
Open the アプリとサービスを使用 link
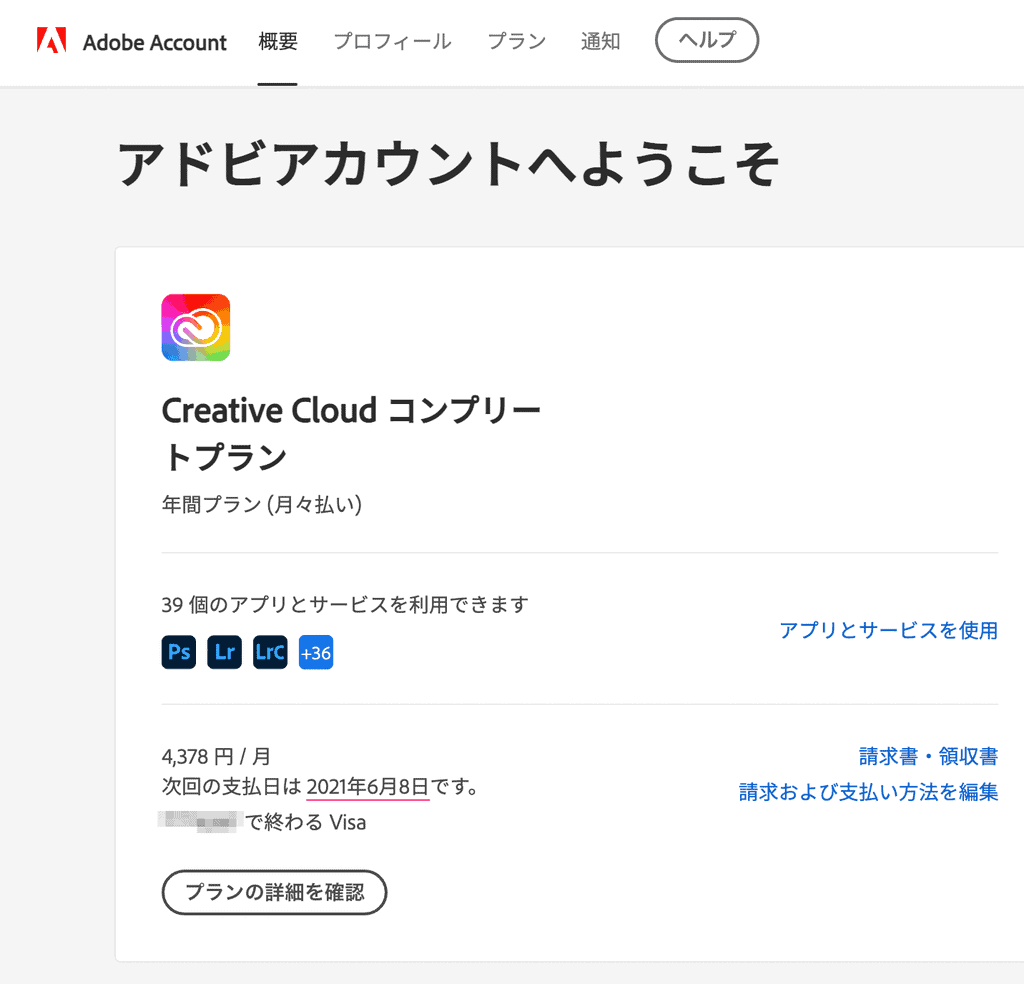(888, 630)
